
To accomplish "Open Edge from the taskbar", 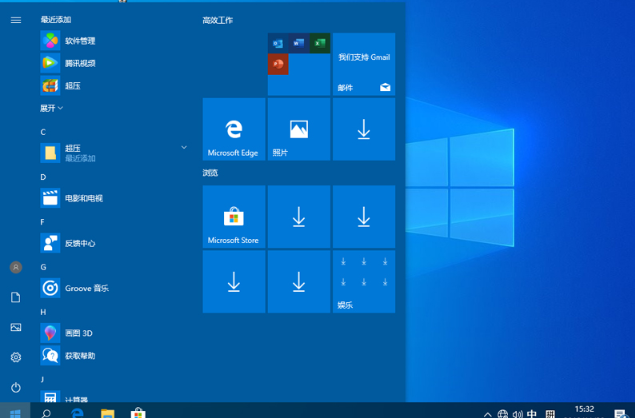I will [77, 412].
